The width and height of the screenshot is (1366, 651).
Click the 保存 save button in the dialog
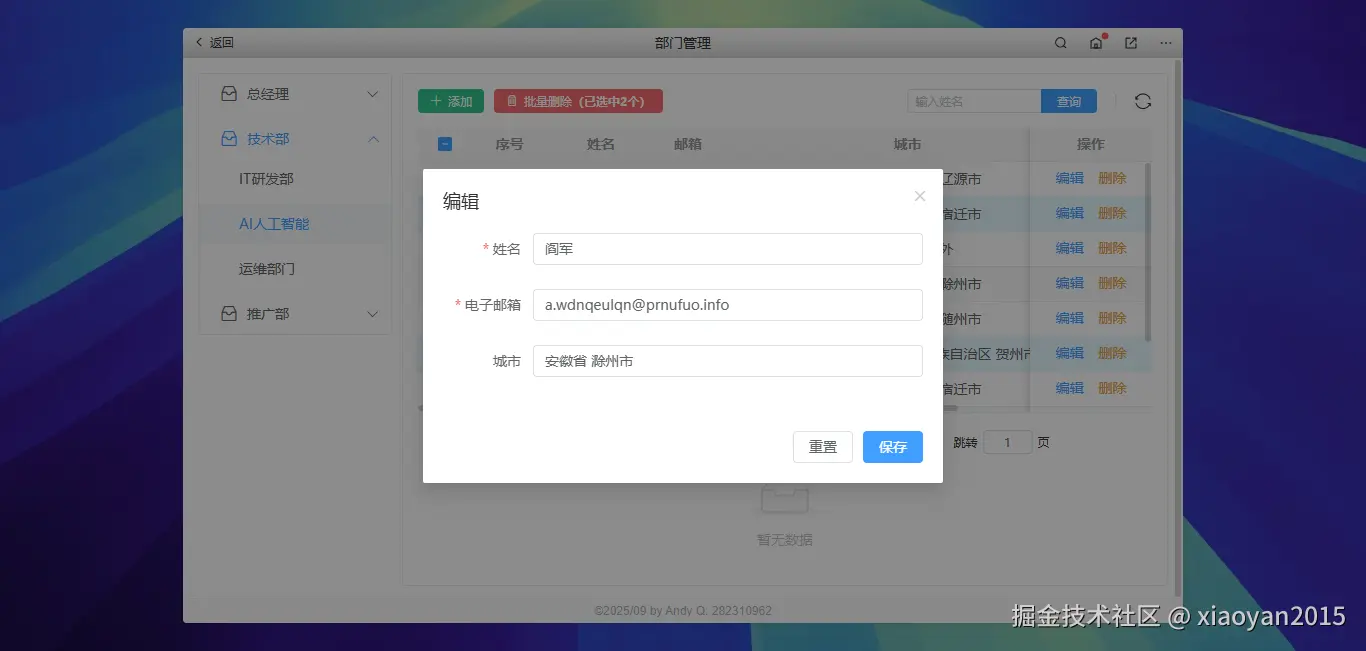click(x=892, y=447)
